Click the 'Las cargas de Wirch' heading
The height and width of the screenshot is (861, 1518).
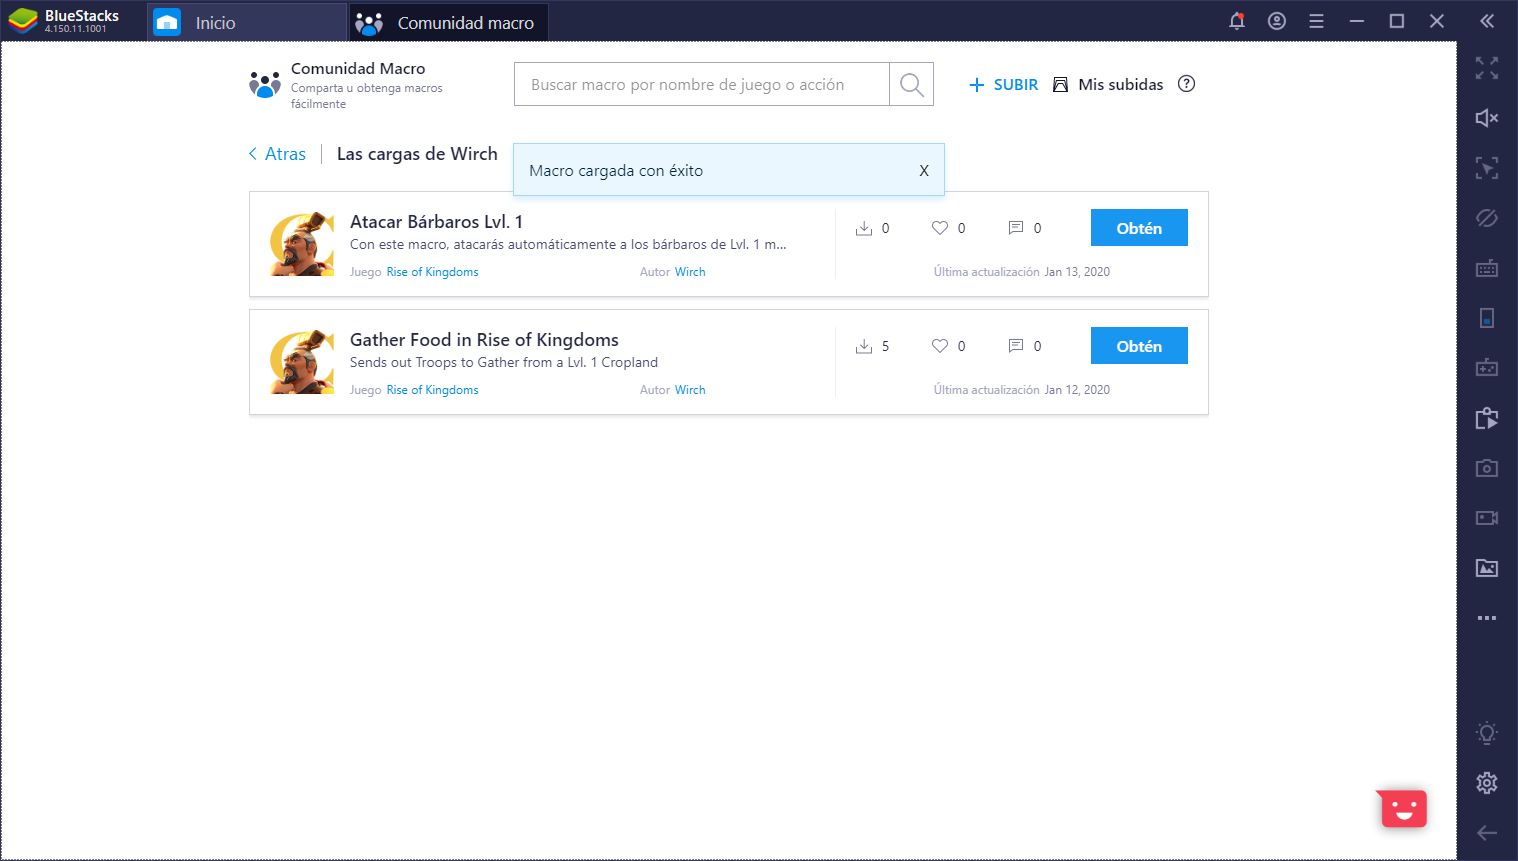417,154
